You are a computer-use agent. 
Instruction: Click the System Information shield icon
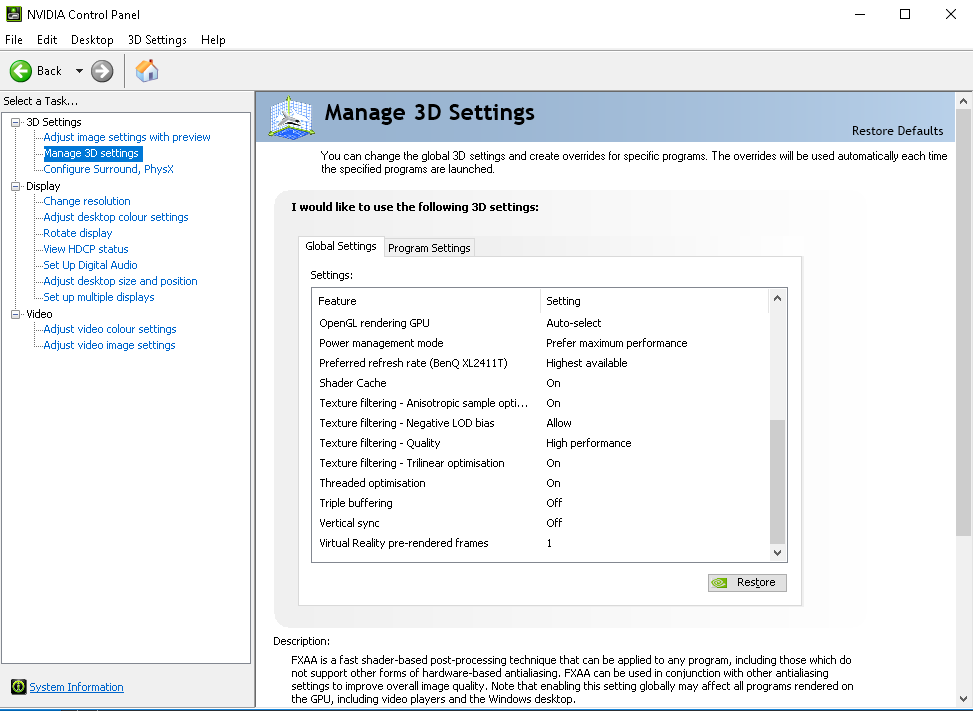pos(17,687)
